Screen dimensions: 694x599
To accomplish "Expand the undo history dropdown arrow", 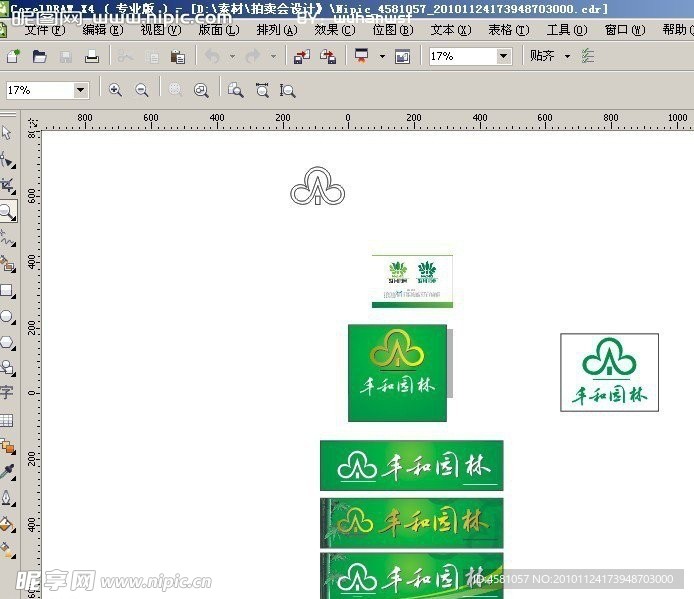I will click(232, 57).
